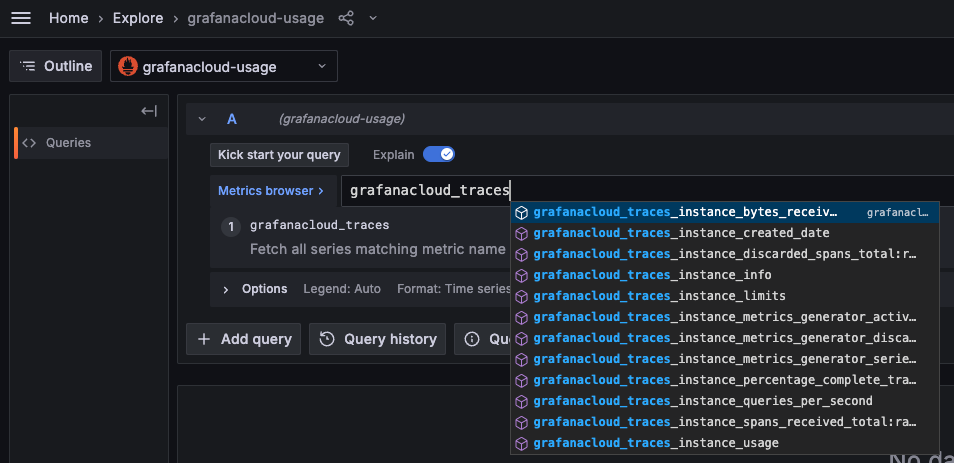
Task: Toggle the Explain switch off
Action: [x=439, y=154]
